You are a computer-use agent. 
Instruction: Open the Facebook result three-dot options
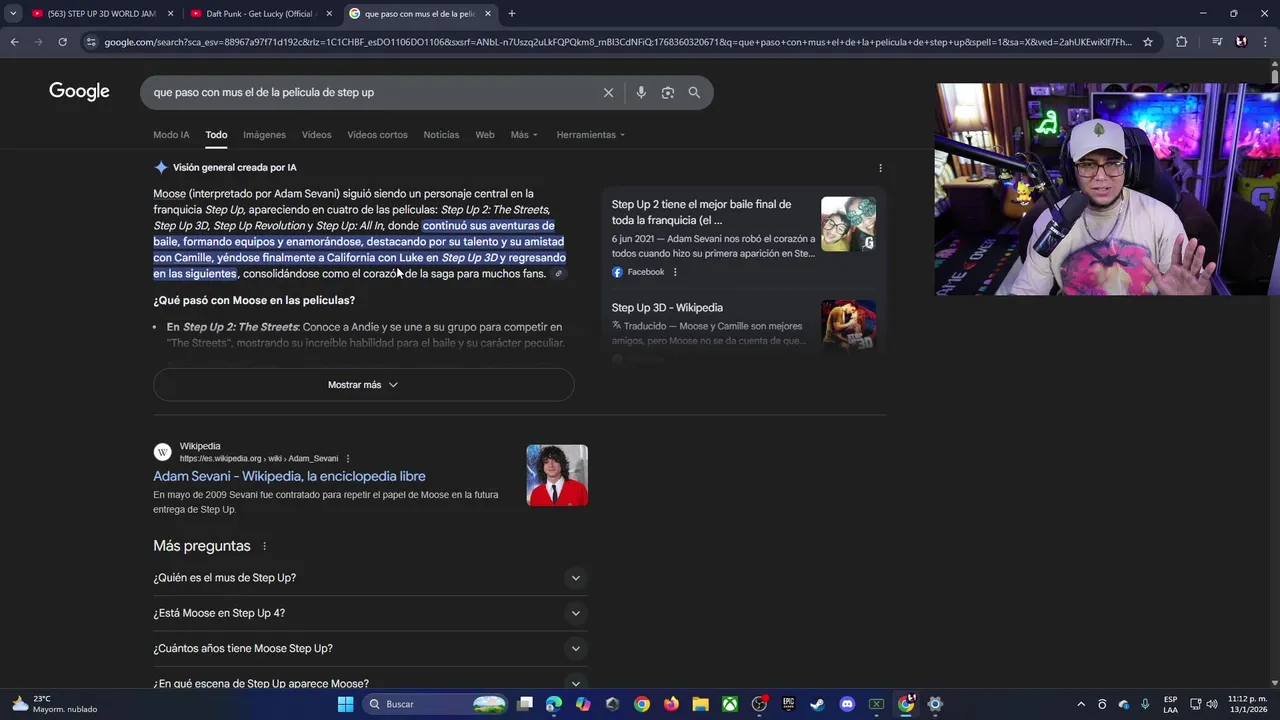coord(675,272)
